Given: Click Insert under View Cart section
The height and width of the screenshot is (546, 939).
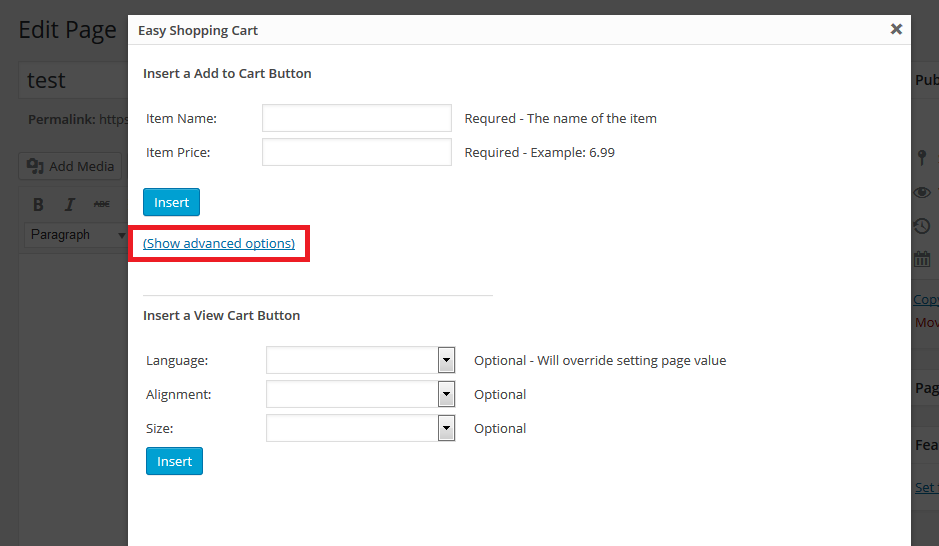Looking at the screenshot, I should click(x=174, y=461).
